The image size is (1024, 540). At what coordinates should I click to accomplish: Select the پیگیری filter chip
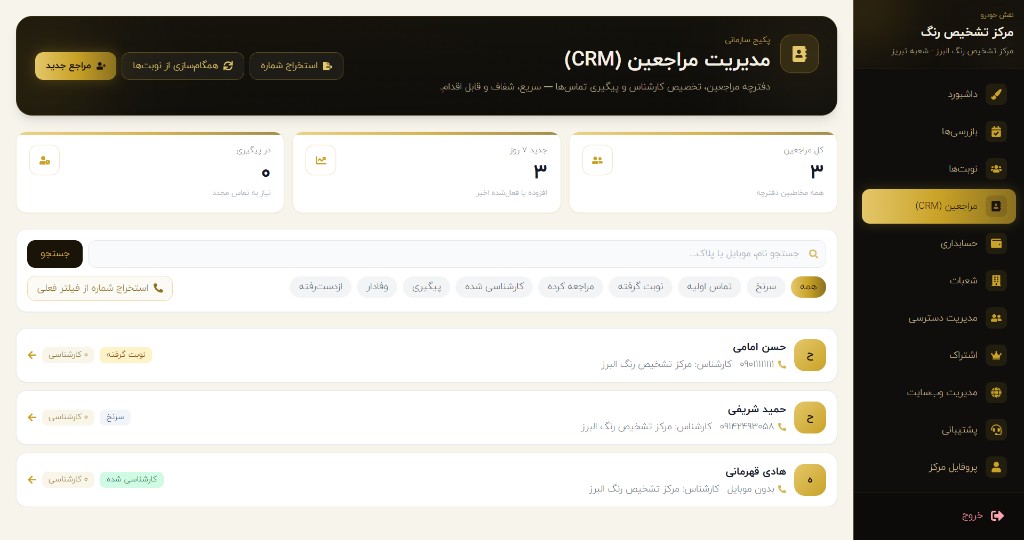point(426,287)
